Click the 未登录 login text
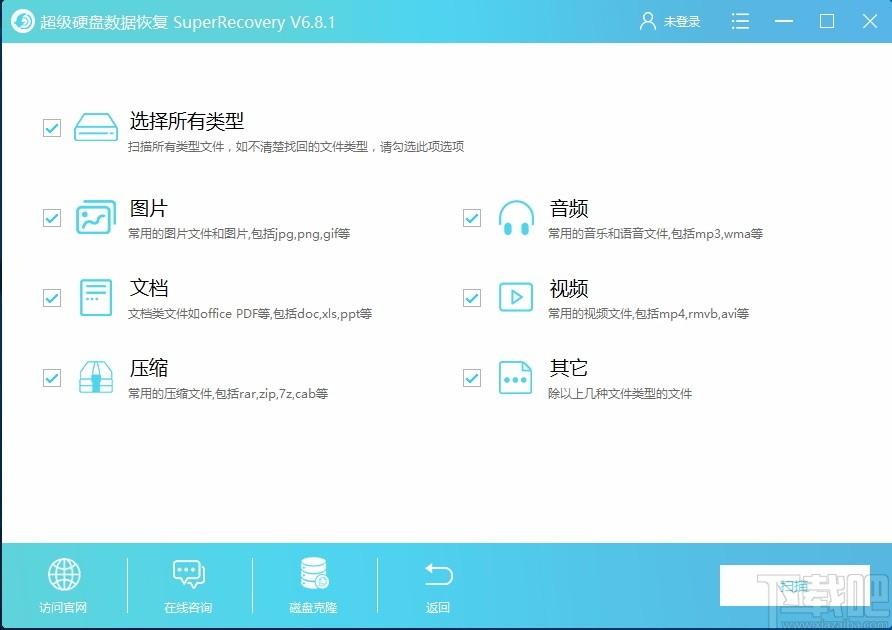This screenshot has height=630, width=892. (682, 22)
